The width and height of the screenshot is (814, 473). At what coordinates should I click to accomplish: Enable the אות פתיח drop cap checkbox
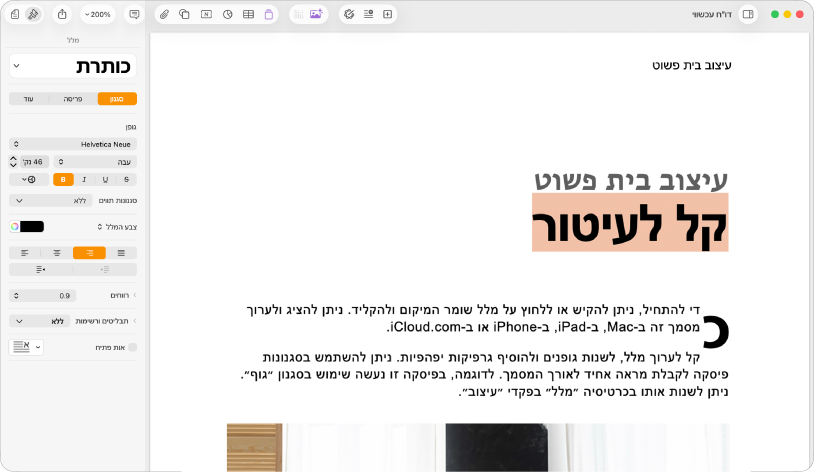click(133, 347)
